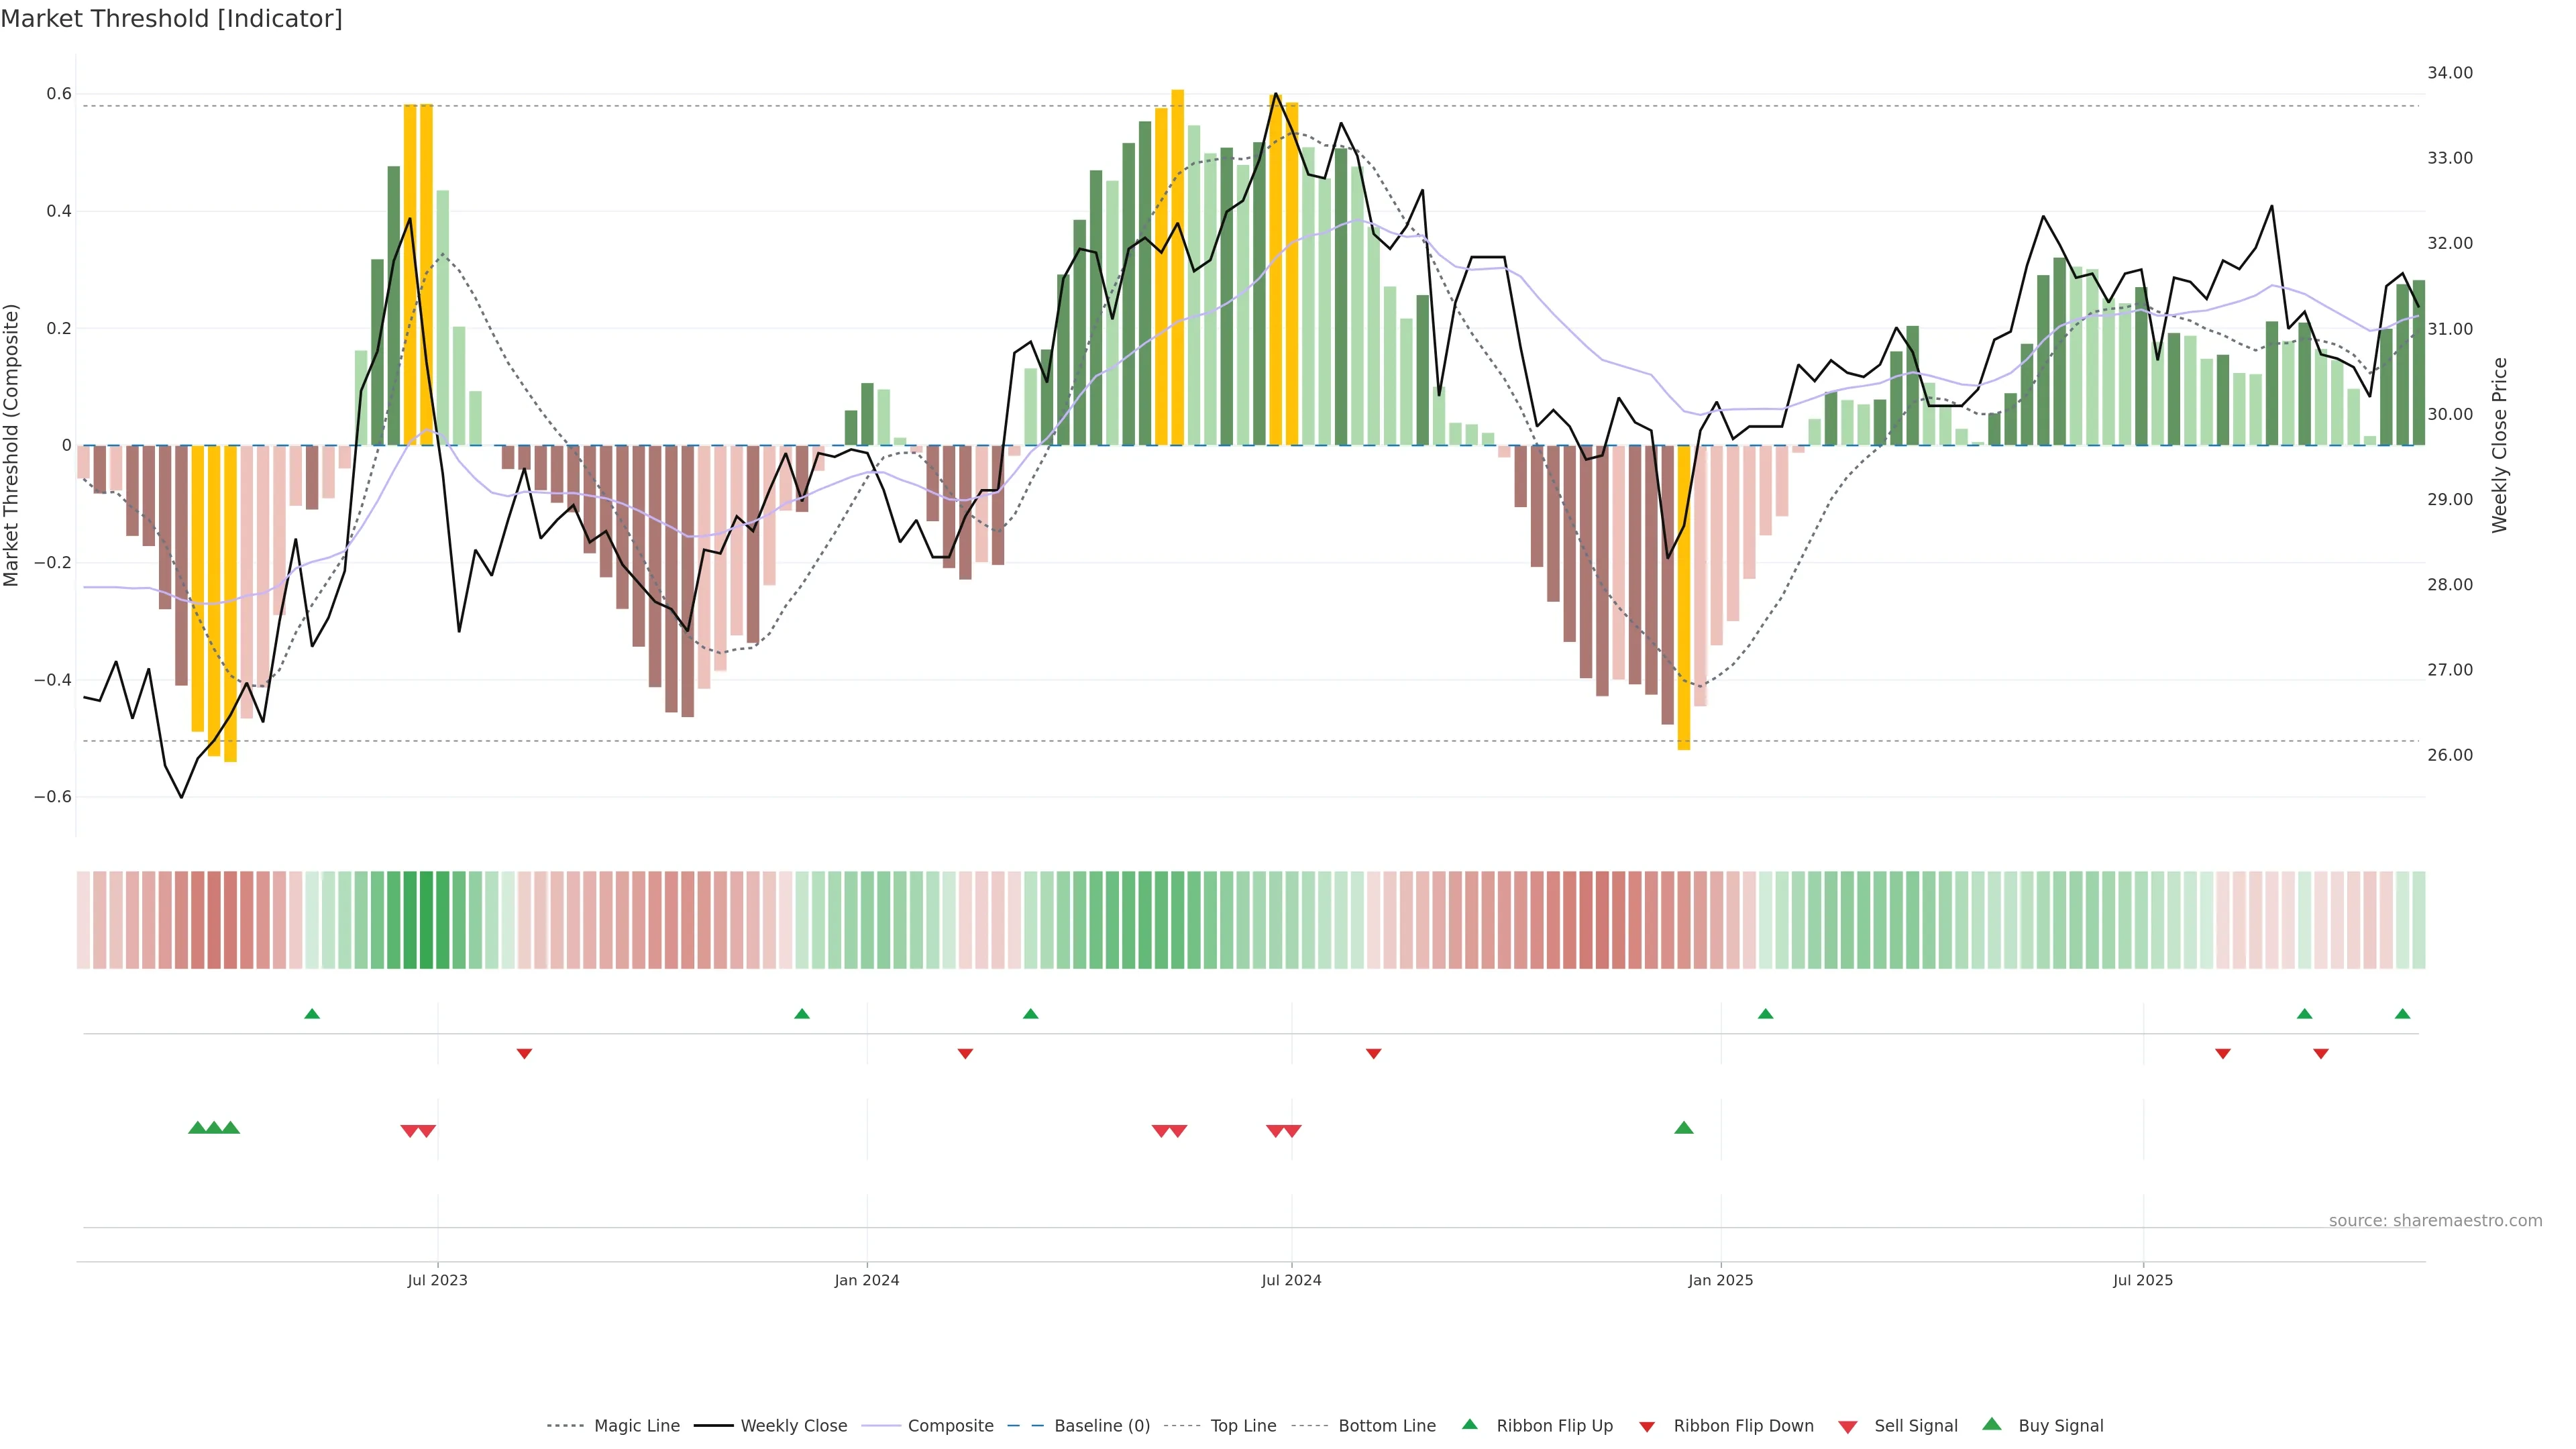Click Ribbon Flip Up legend triangle icon
The height and width of the screenshot is (1449, 2576).
pyautogui.click(x=1469, y=1424)
